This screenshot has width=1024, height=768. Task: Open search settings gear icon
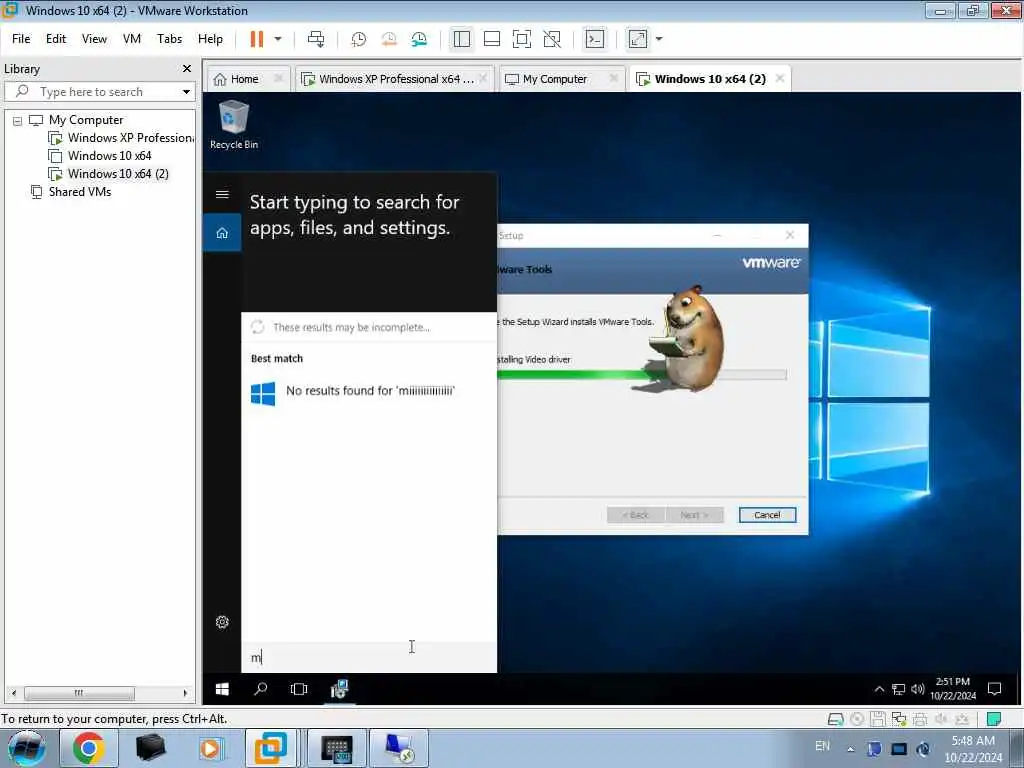(x=222, y=622)
